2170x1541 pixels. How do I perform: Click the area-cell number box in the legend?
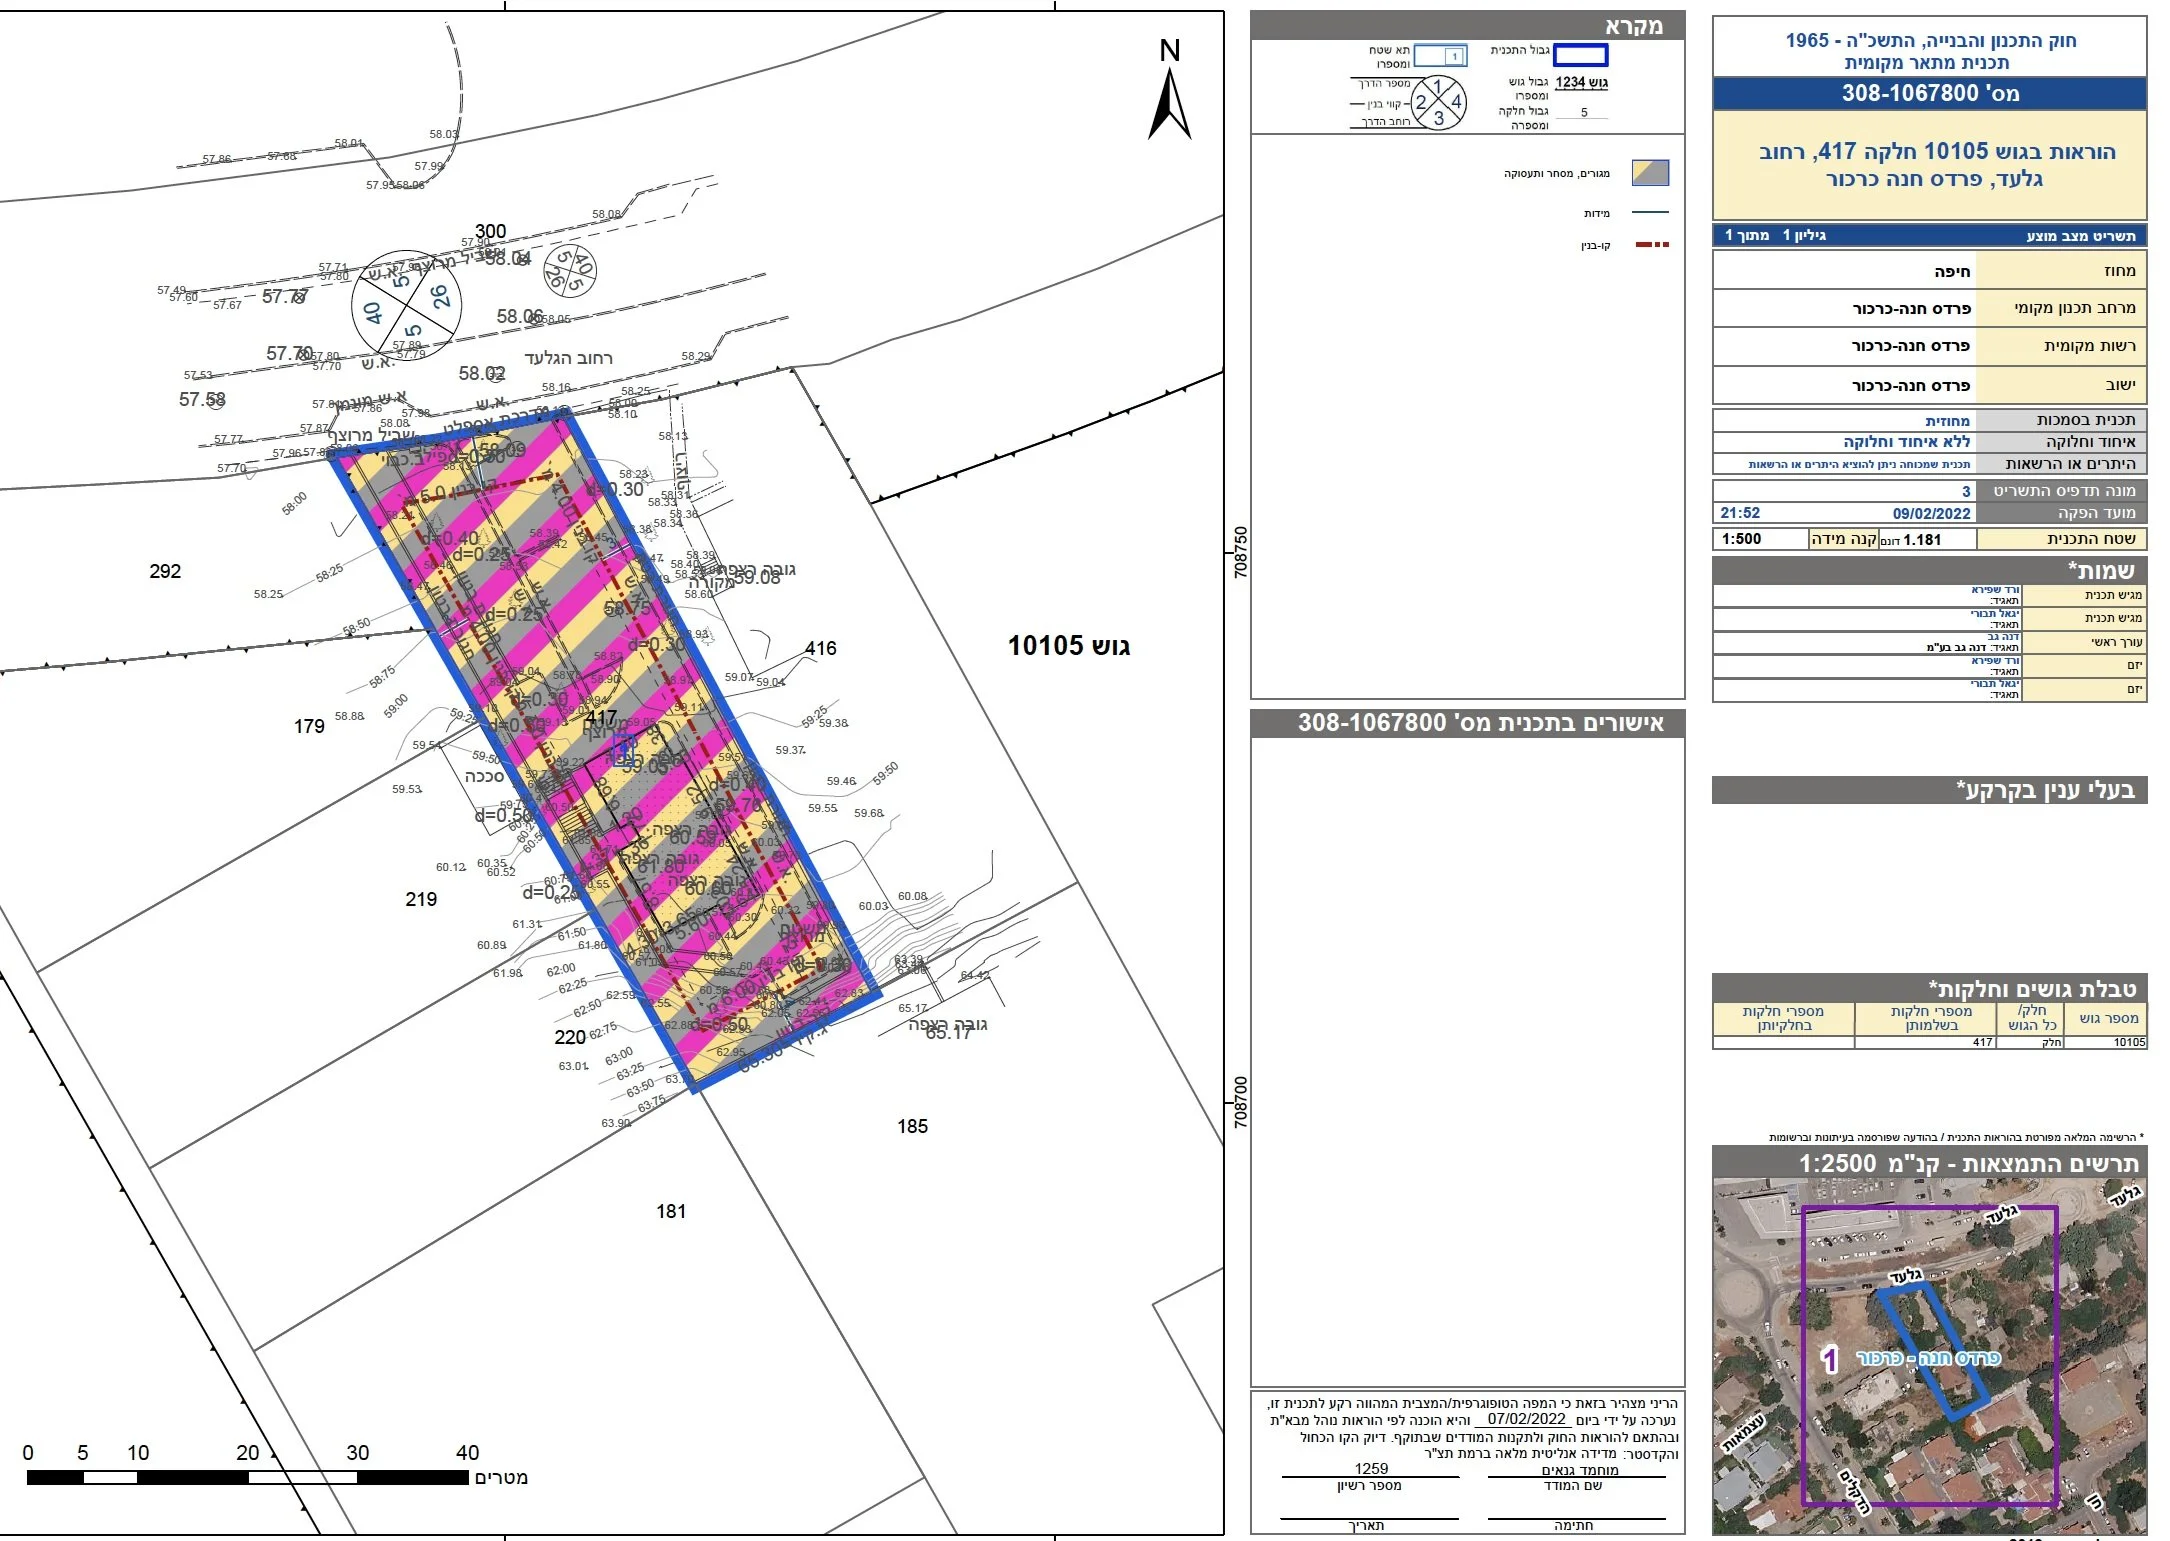tap(1441, 56)
